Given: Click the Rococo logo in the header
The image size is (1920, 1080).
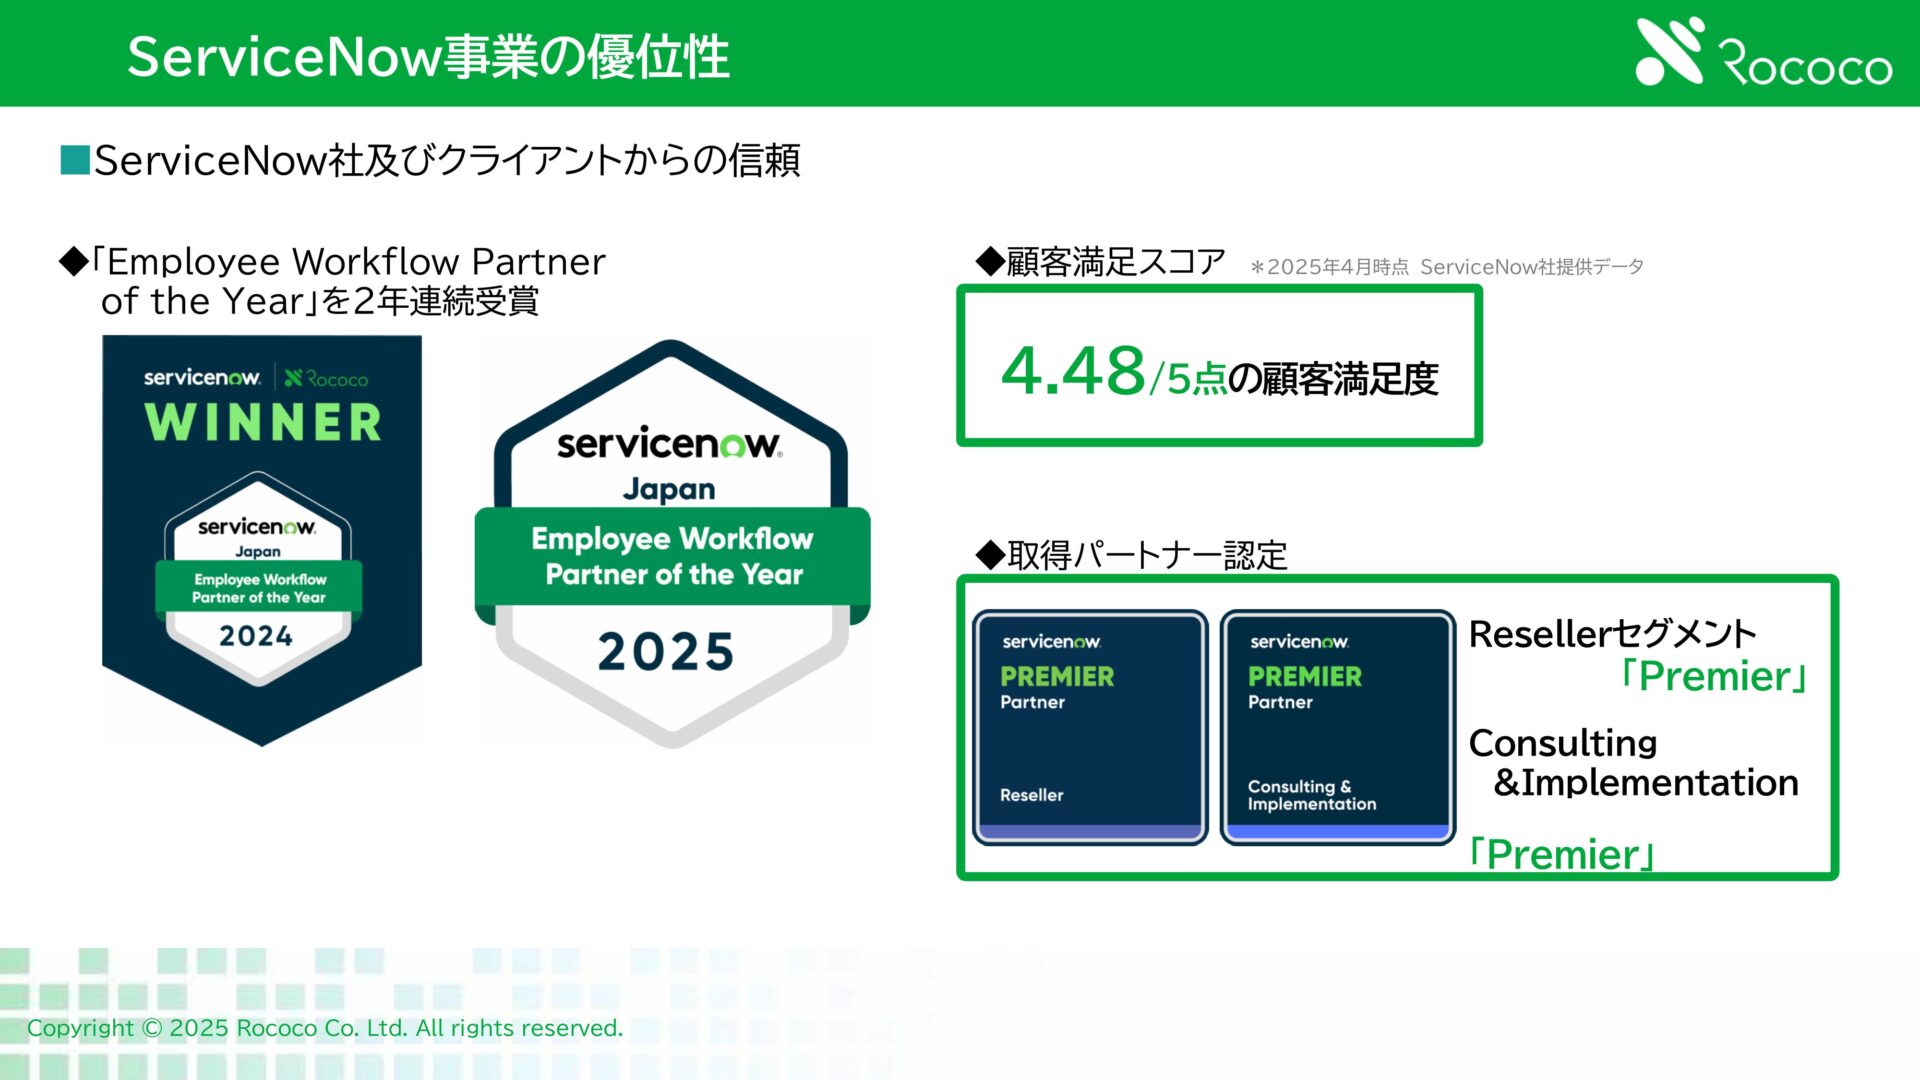Looking at the screenshot, I should click(x=1764, y=52).
